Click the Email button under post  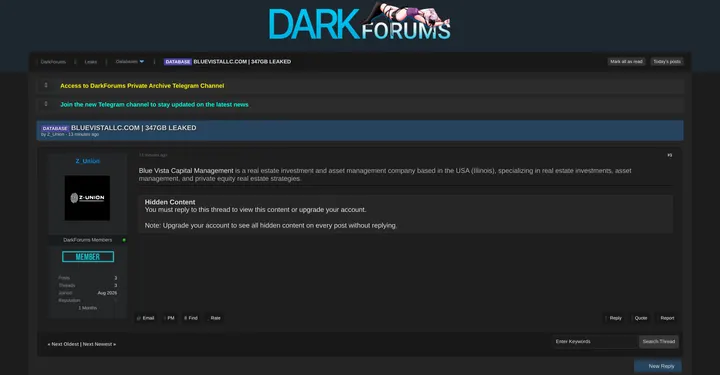[146, 318]
